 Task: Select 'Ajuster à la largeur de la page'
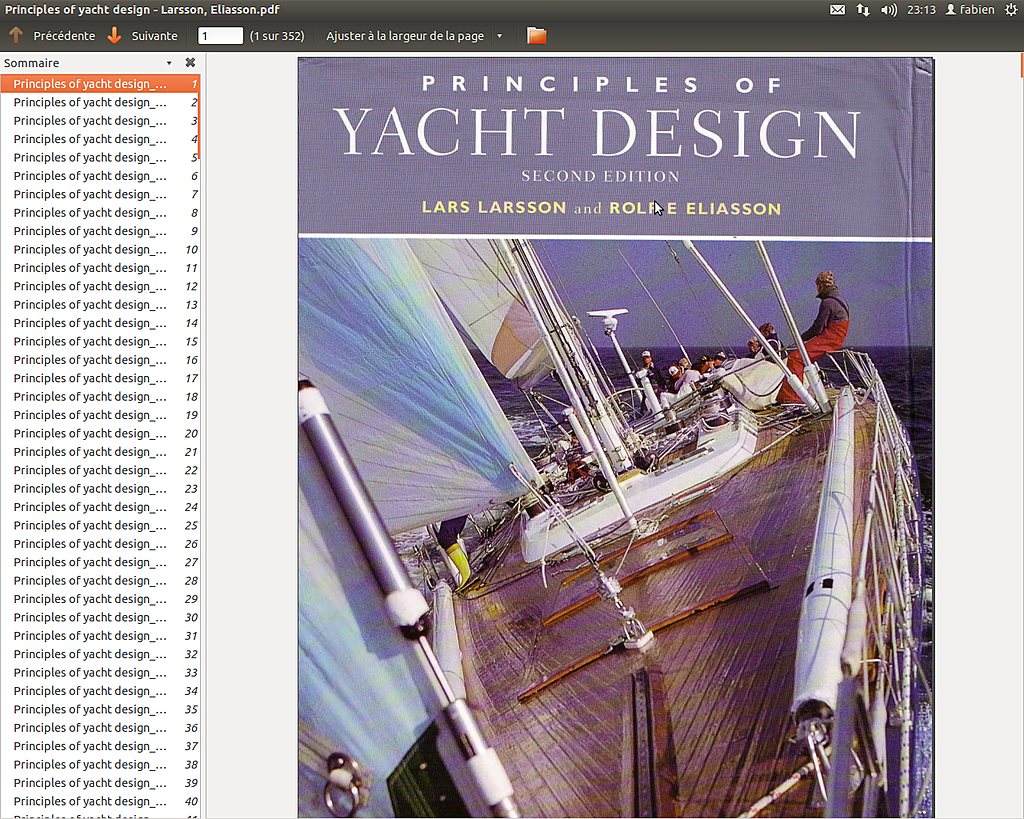(405, 36)
